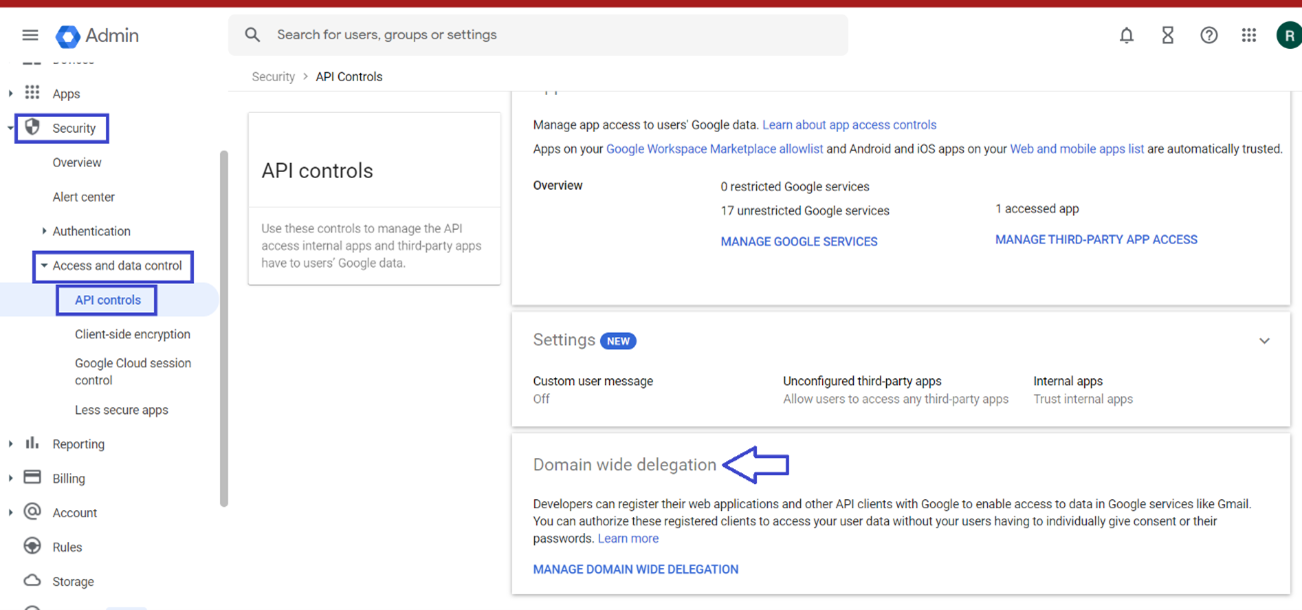
Task: Collapse the Access and data control section
Action: 44,266
